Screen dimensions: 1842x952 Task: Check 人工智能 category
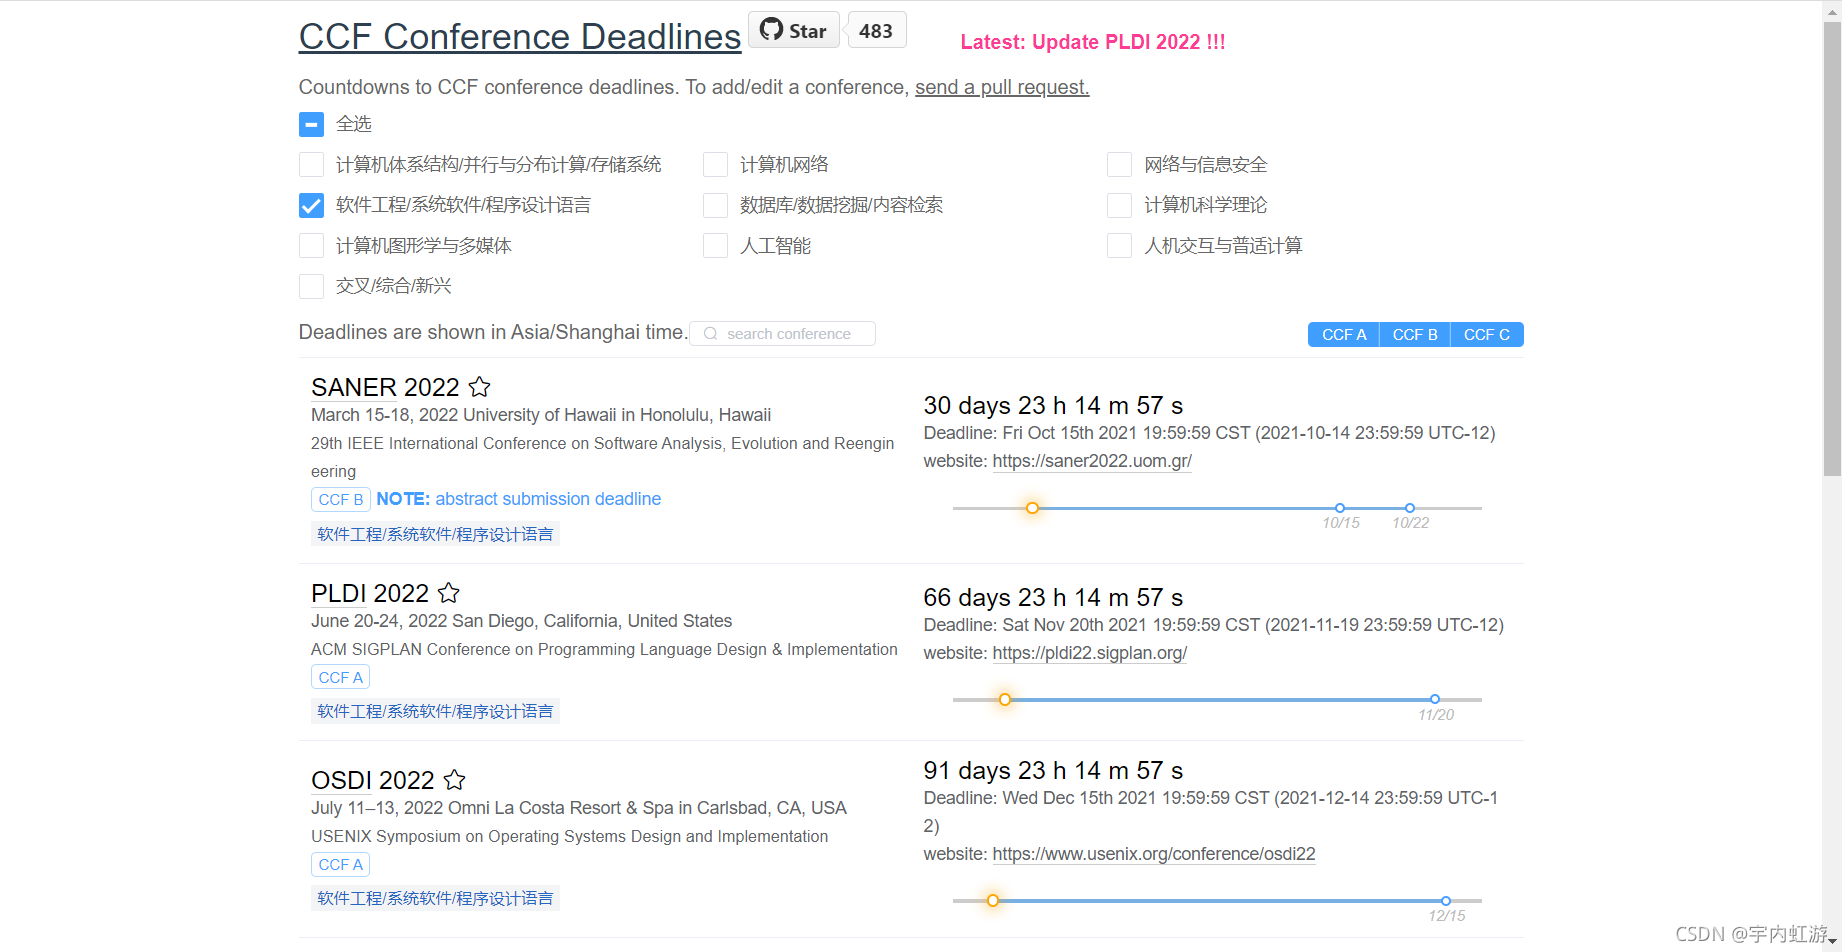click(715, 245)
